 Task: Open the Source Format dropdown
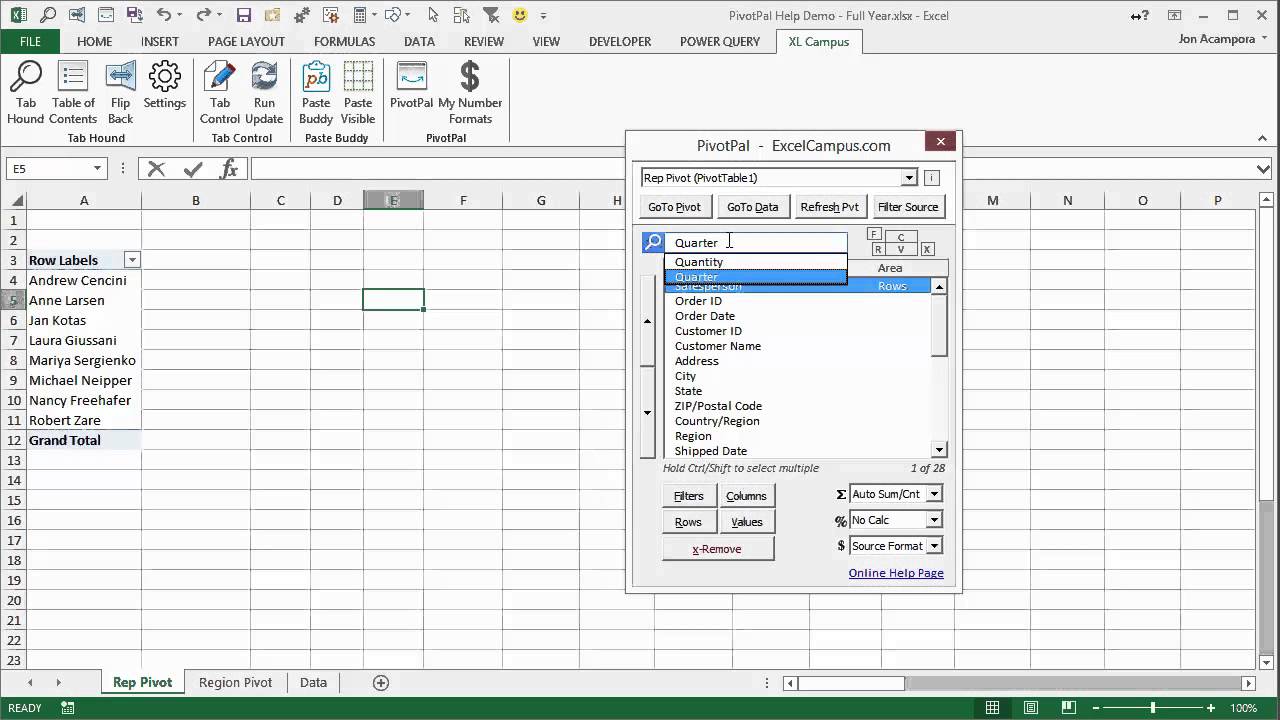click(x=933, y=546)
